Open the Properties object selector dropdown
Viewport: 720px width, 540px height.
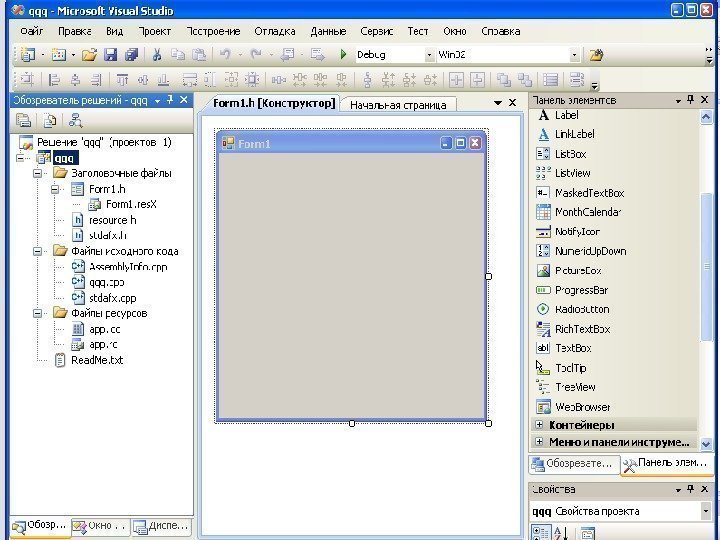pyautogui.click(x=705, y=511)
